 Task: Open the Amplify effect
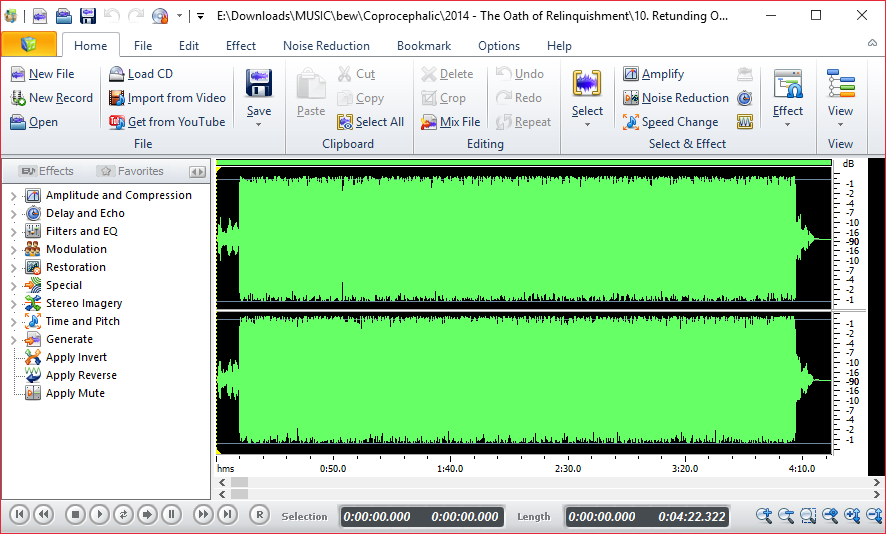(654, 74)
